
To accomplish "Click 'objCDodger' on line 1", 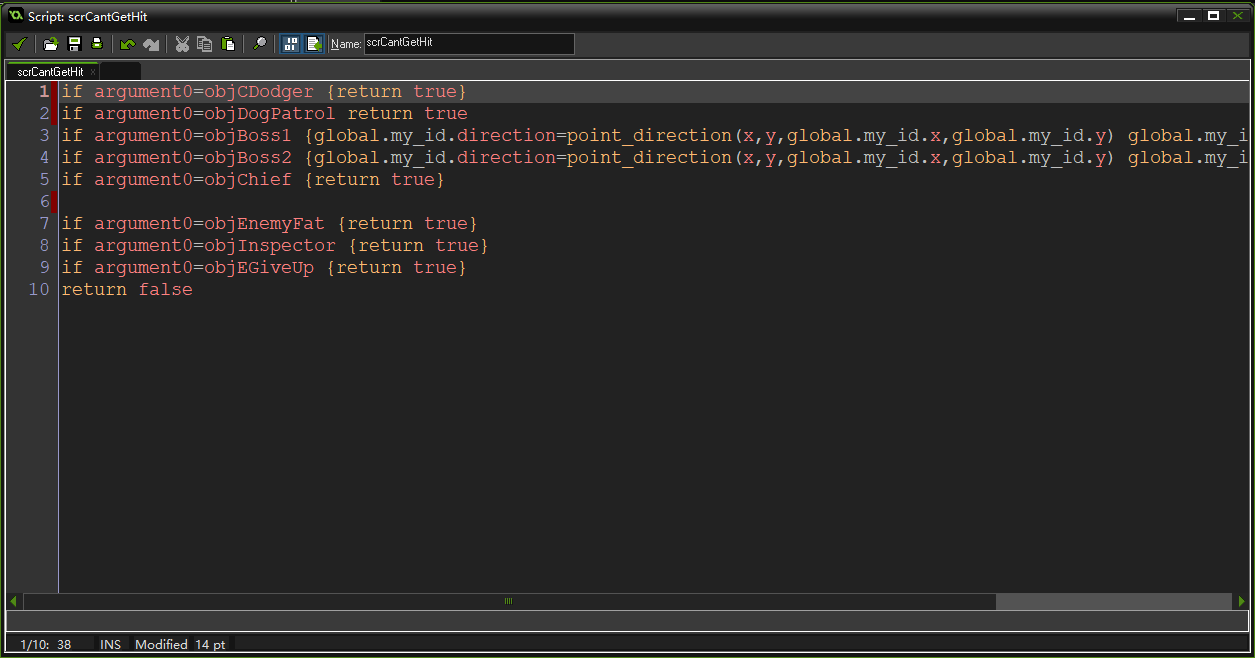I will tap(259, 92).
